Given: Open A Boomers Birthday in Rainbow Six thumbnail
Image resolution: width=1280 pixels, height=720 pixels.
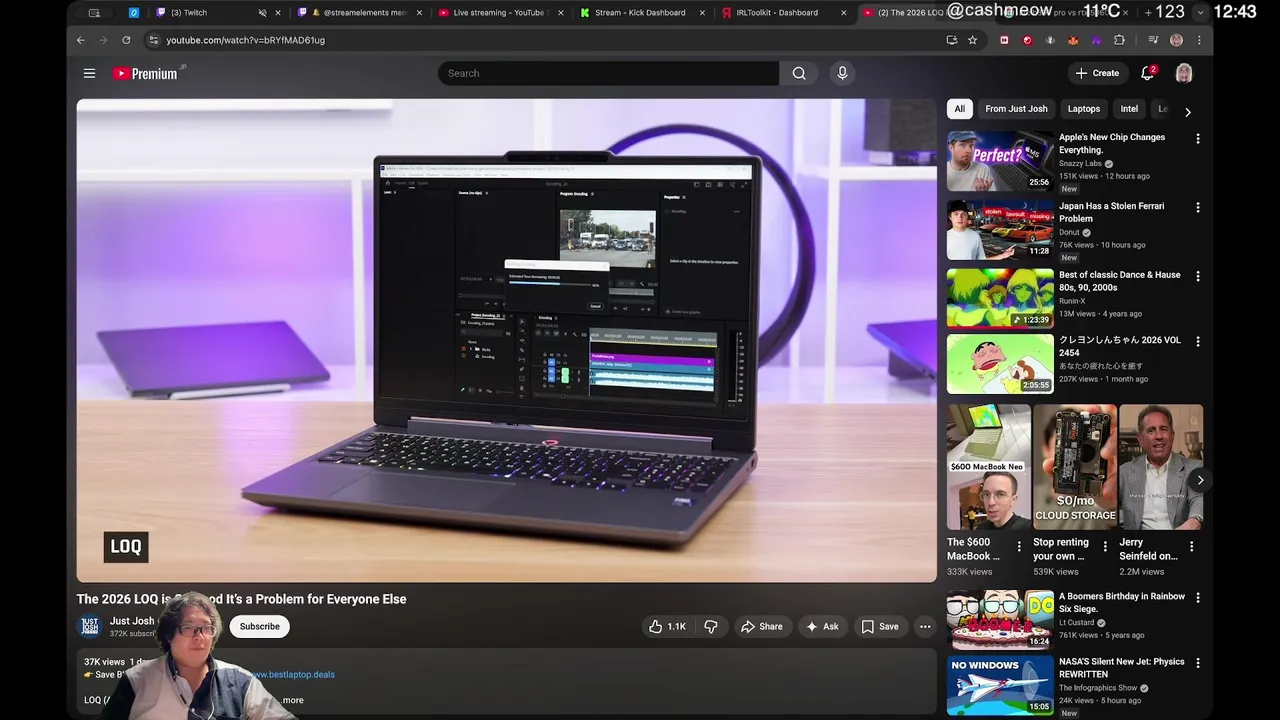Looking at the screenshot, I should (1000, 620).
